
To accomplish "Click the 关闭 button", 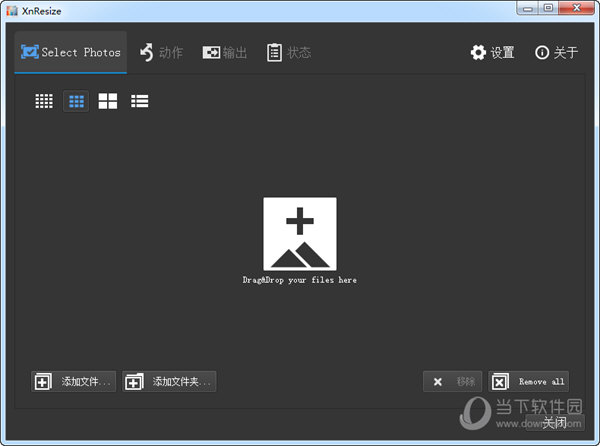I will tap(555, 423).
